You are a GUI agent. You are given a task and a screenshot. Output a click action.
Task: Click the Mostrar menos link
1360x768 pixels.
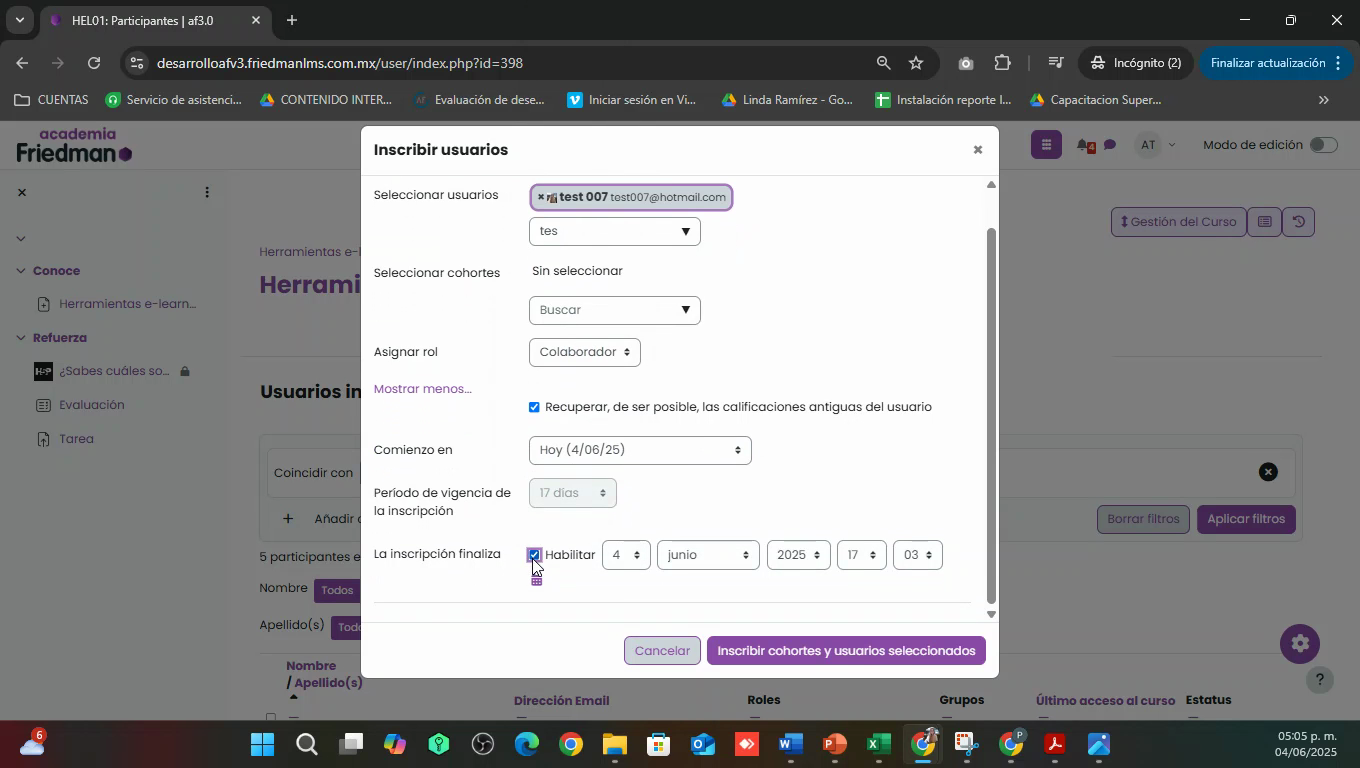(422, 389)
